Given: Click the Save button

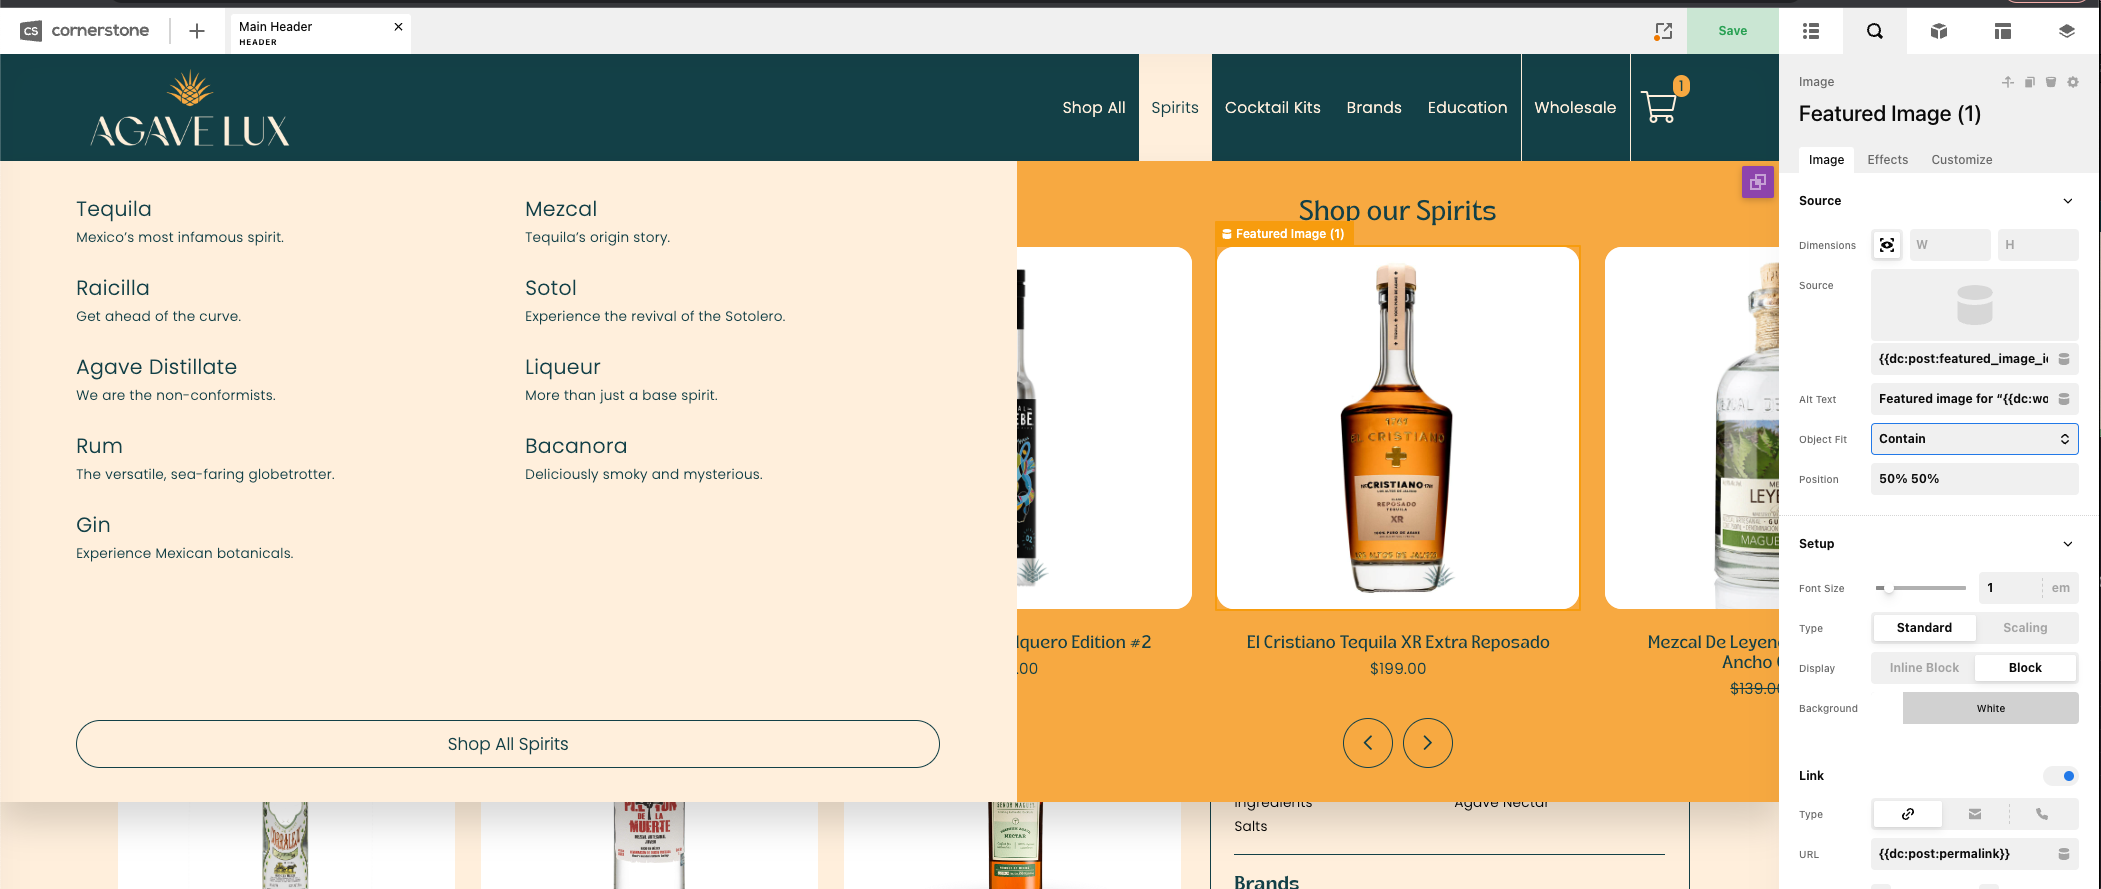Looking at the screenshot, I should (x=1732, y=31).
